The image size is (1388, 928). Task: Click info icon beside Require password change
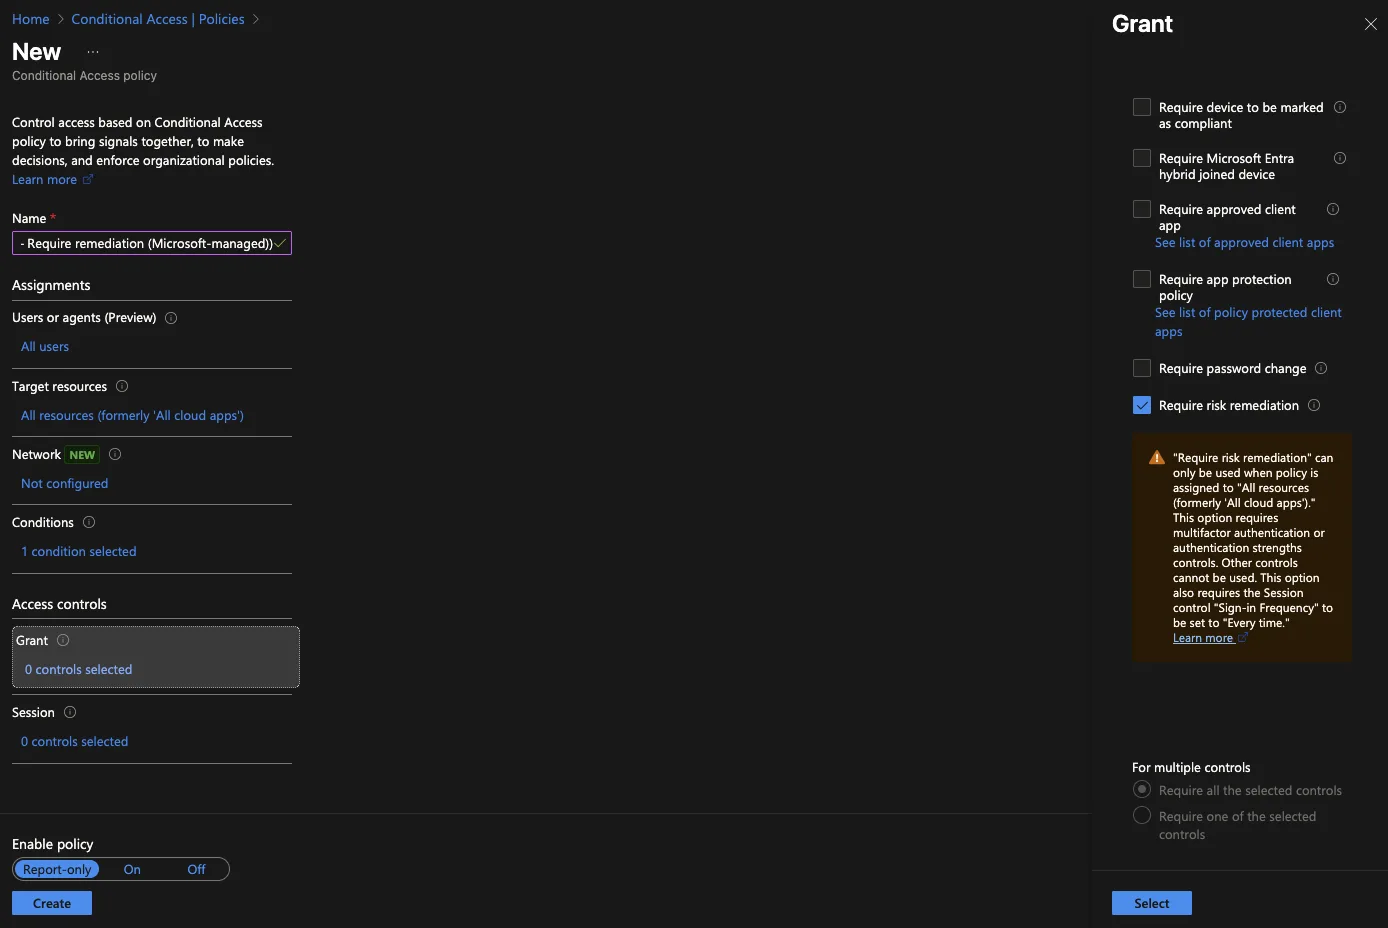[x=1321, y=368]
